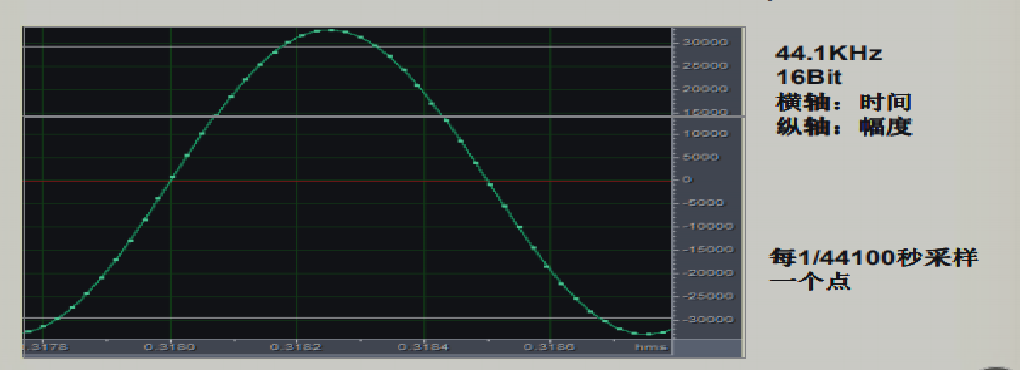This screenshot has width=1021, height=371.
Task: Click the 横轴: 时间 annotation
Action: (x=843, y=102)
